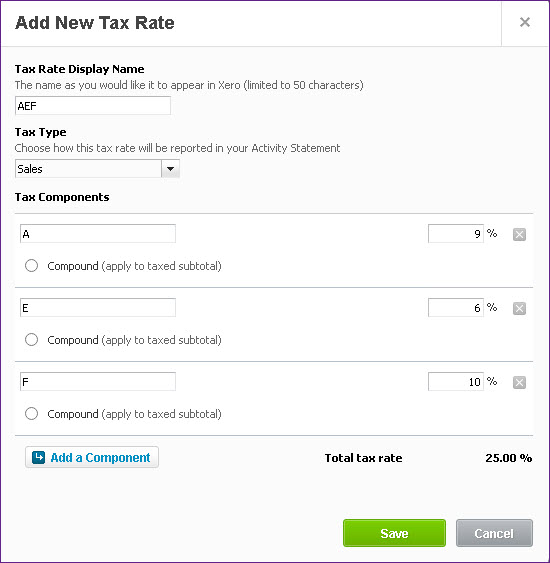The image size is (550, 563).
Task: Click the 6 percent rate field
Action: 456,308
